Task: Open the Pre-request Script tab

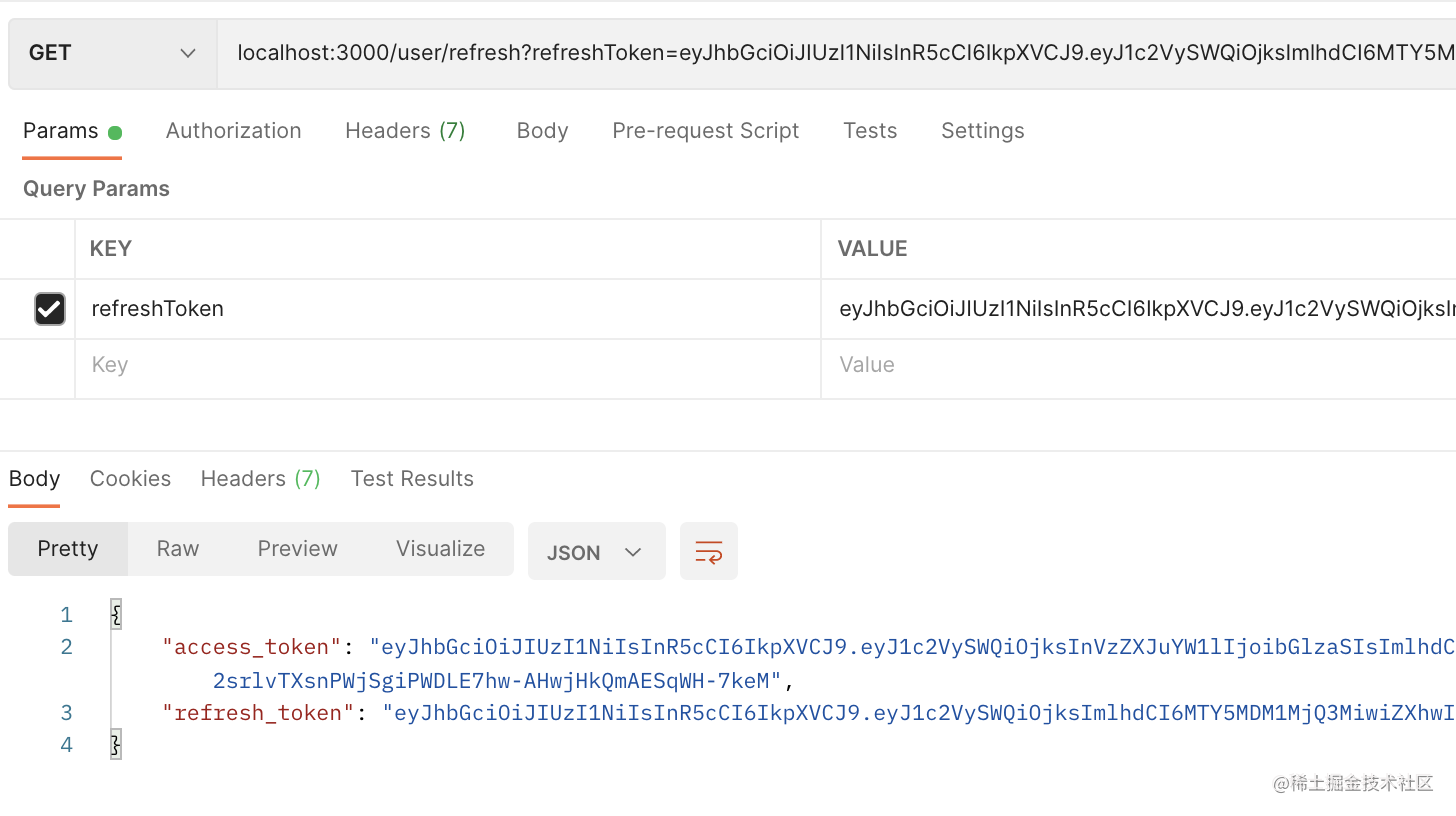Action: pos(705,131)
